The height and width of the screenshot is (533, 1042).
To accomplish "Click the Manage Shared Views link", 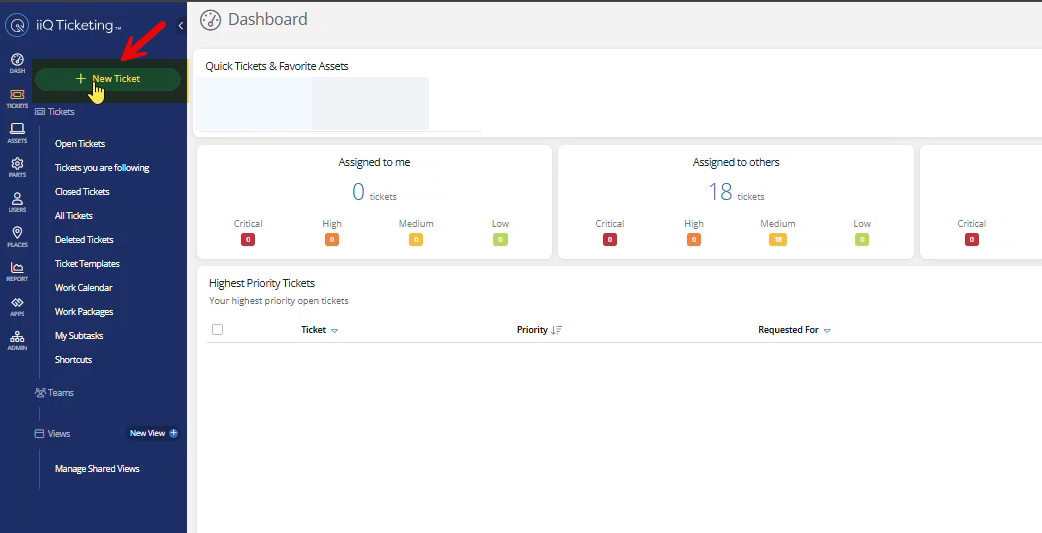I will [97, 469].
